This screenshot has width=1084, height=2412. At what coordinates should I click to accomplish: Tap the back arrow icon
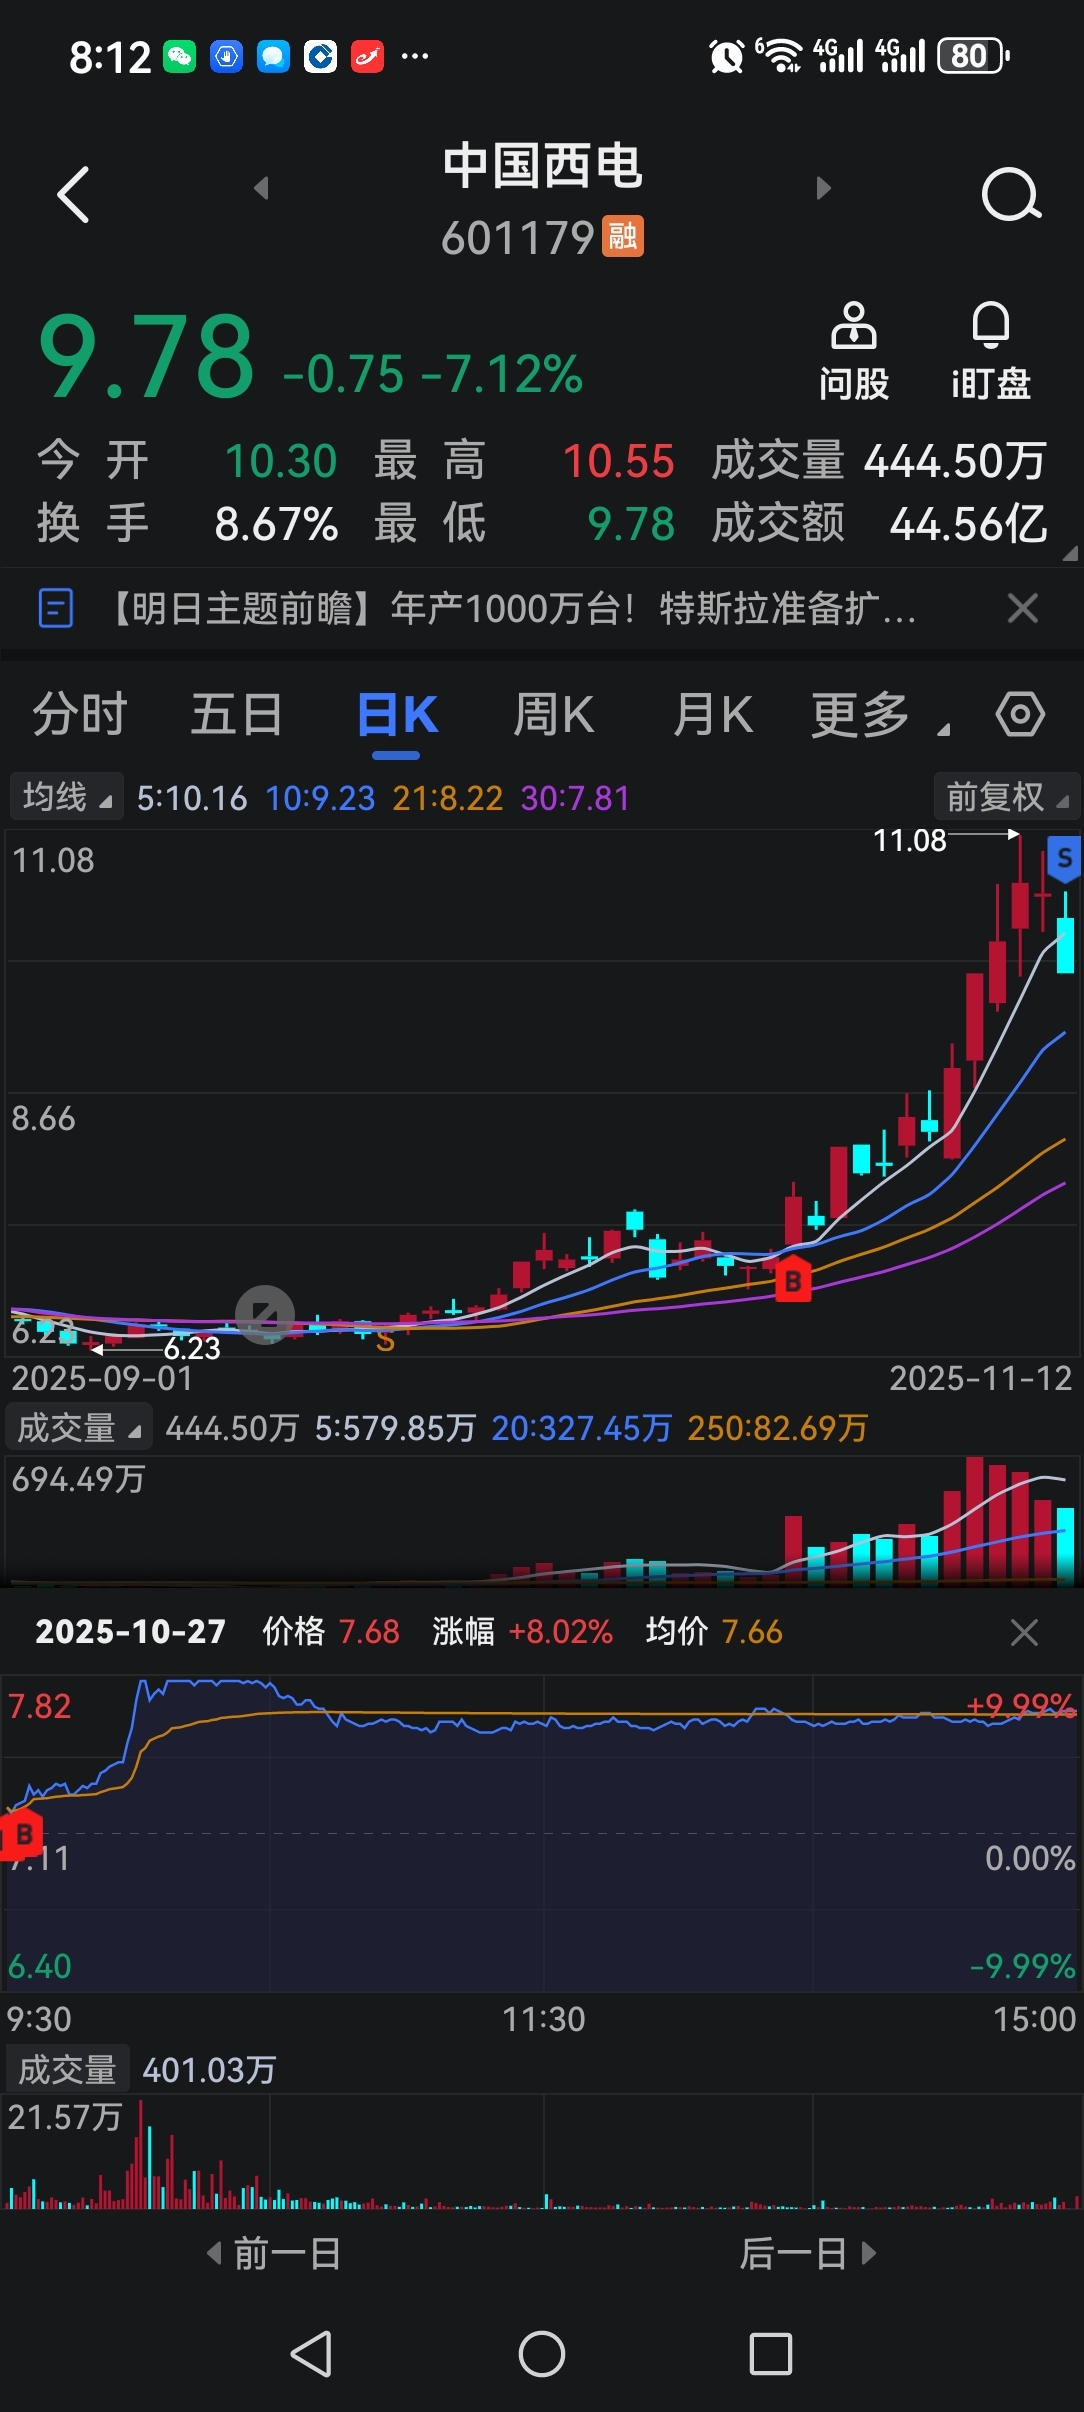tap(73, 194)
